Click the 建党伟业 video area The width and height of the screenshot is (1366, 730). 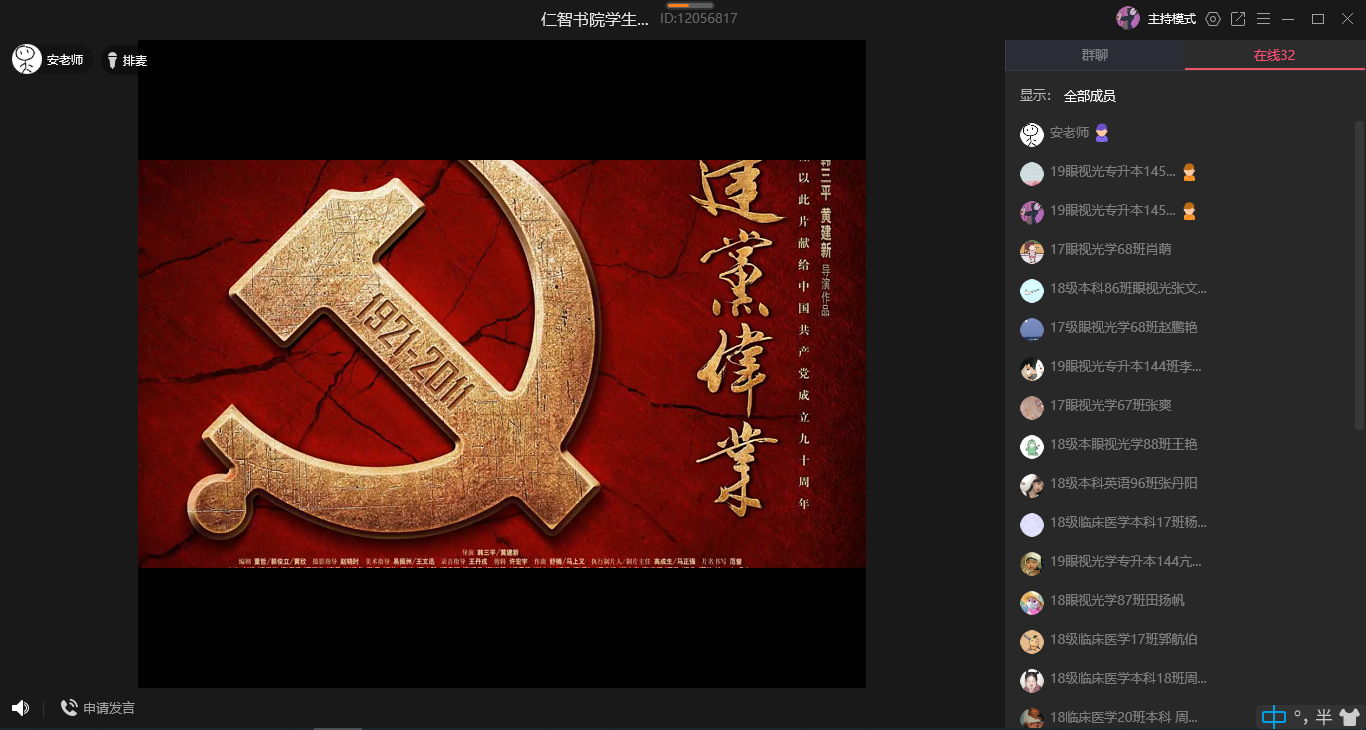click(x=502, y=364)
